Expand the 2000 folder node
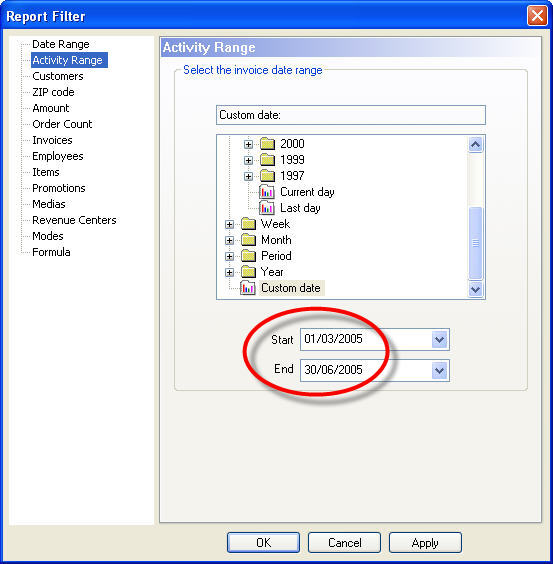 pyautogui.click(x=248, y=144)
